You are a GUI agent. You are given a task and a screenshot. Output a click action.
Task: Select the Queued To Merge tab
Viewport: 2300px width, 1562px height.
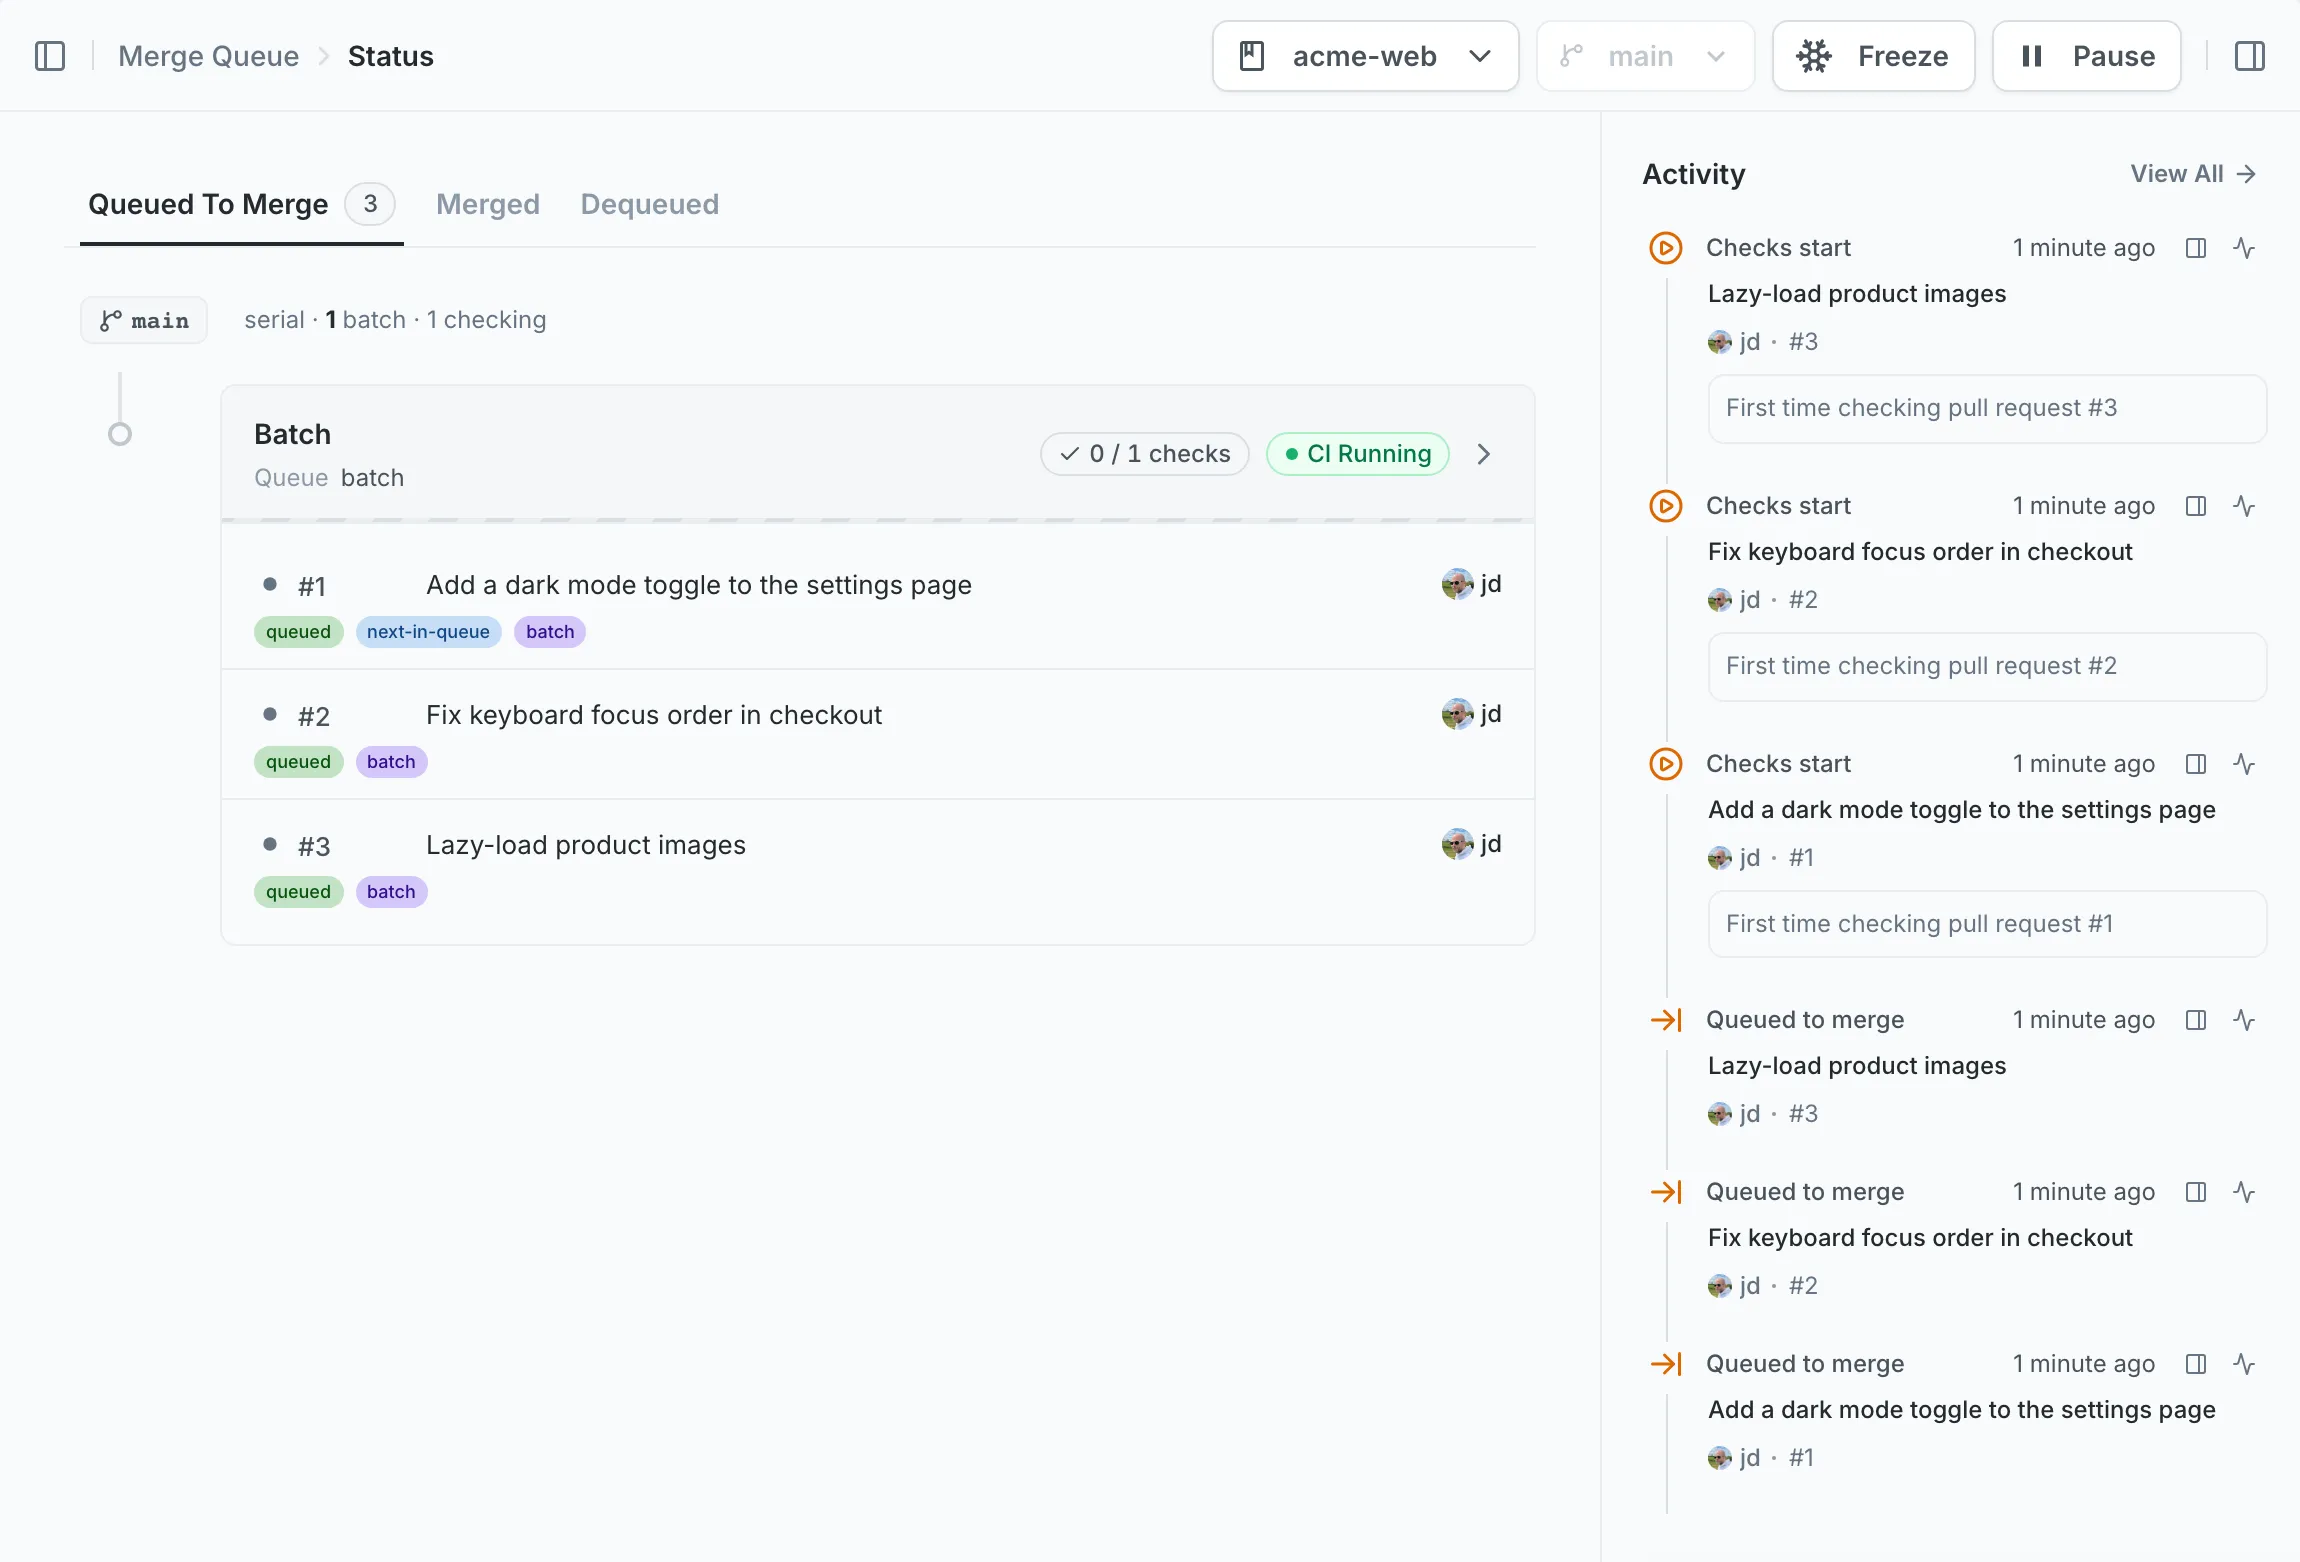click(241, 205)
